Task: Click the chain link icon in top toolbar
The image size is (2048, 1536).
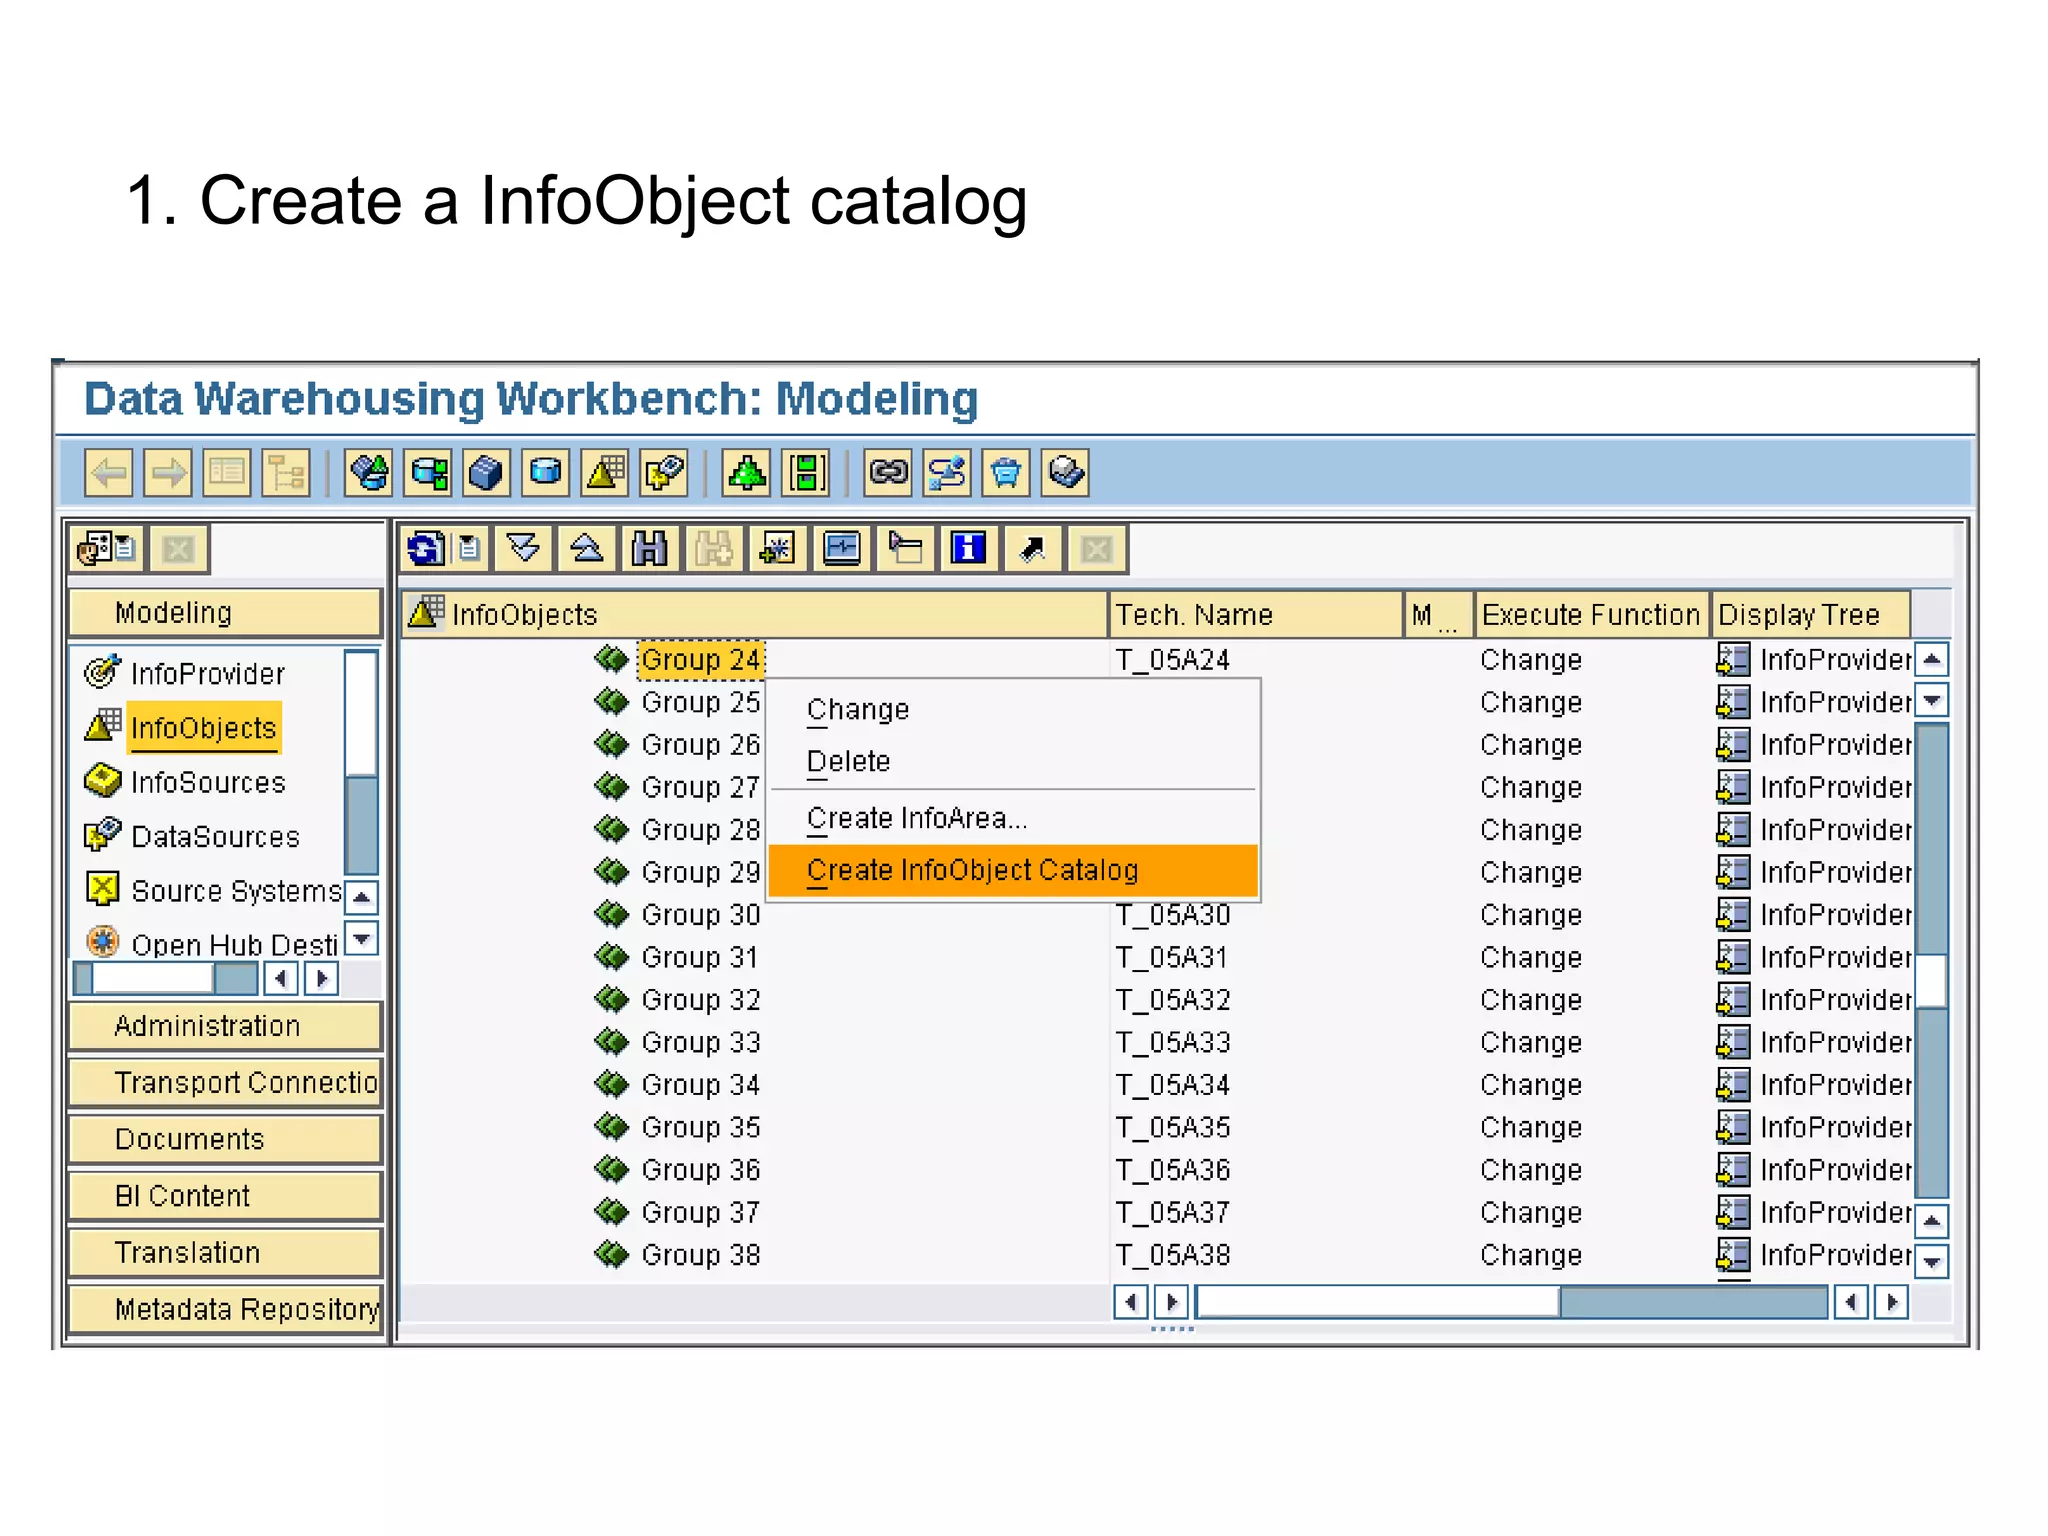Action: pos(888,472)
